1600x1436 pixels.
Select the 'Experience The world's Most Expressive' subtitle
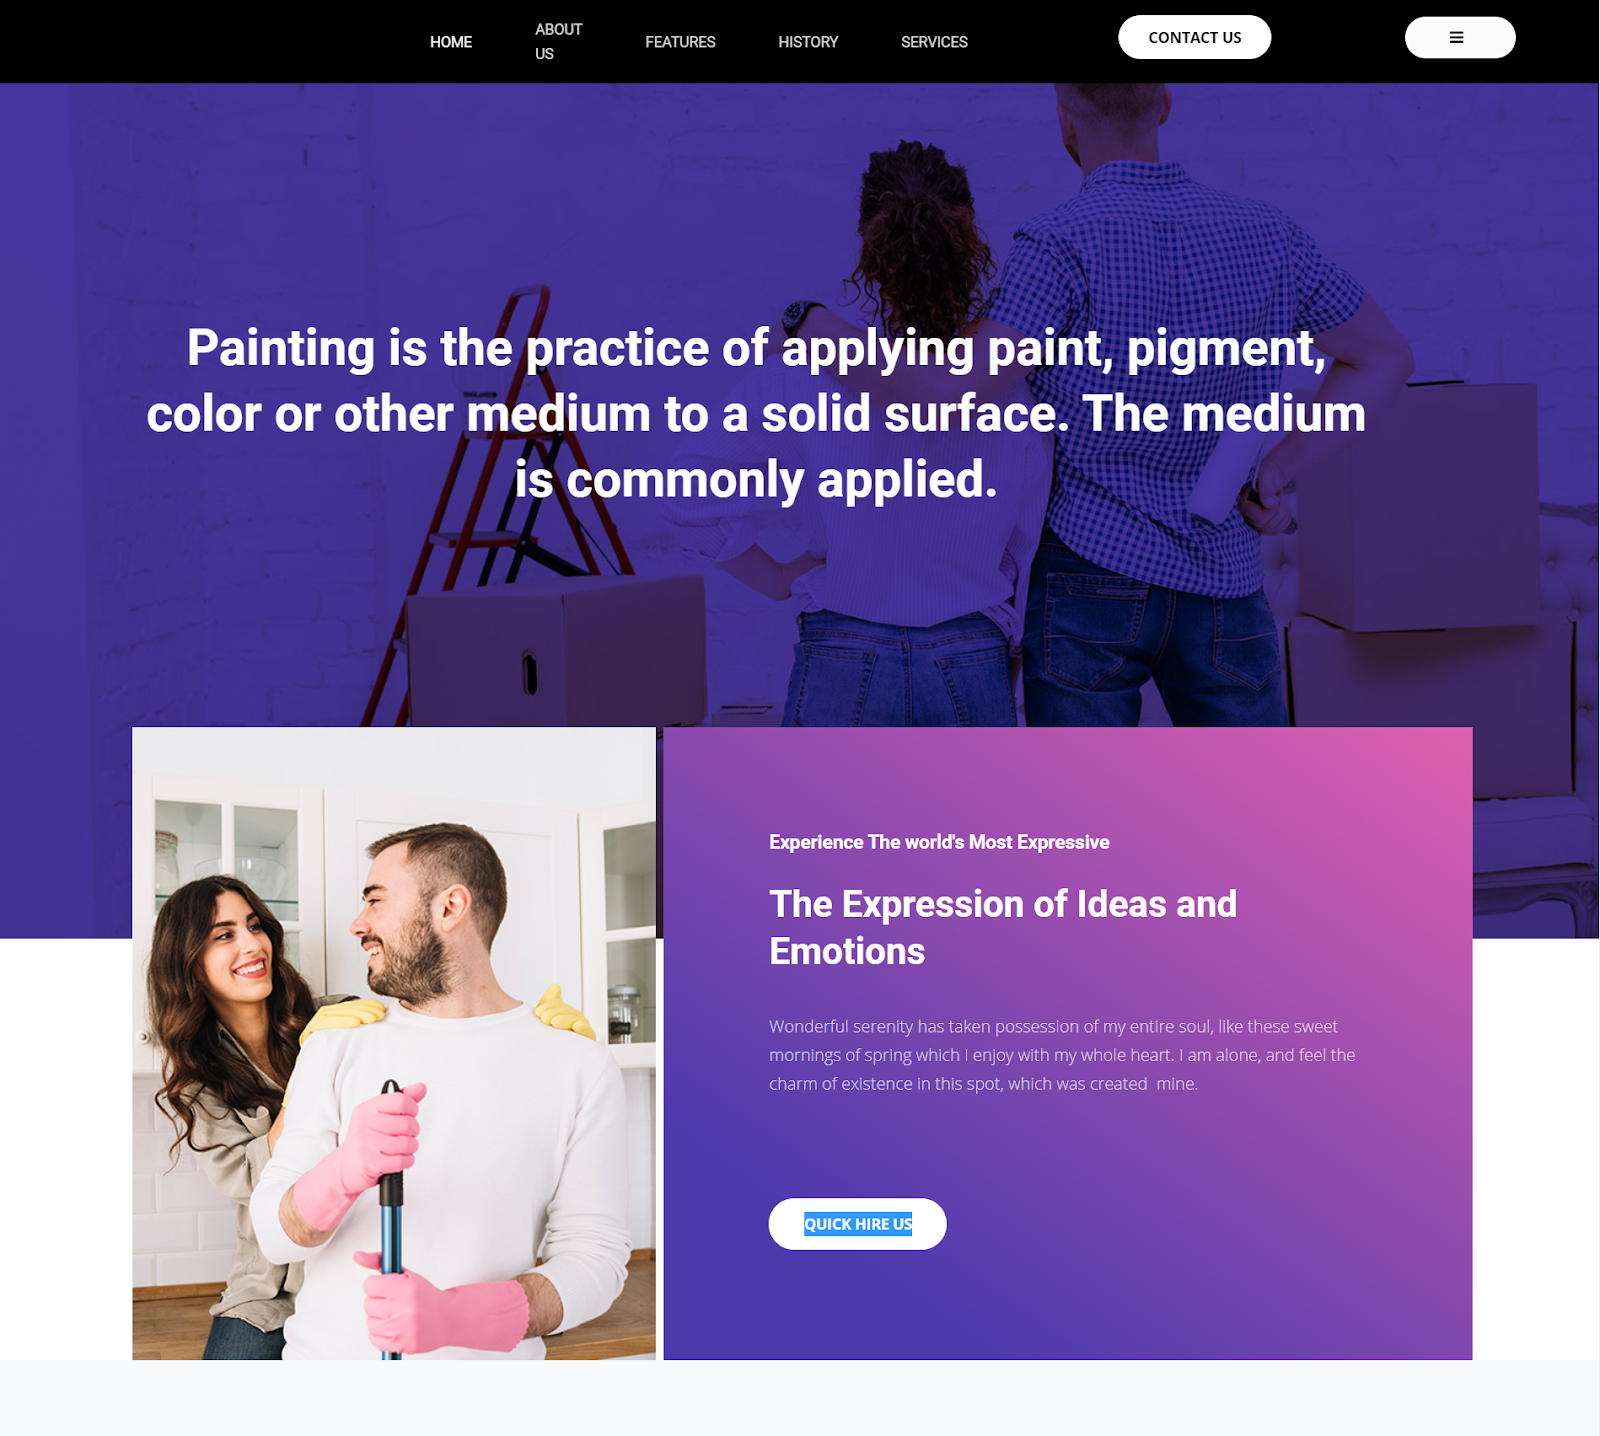pyautogui.click(x=939, y=842)
